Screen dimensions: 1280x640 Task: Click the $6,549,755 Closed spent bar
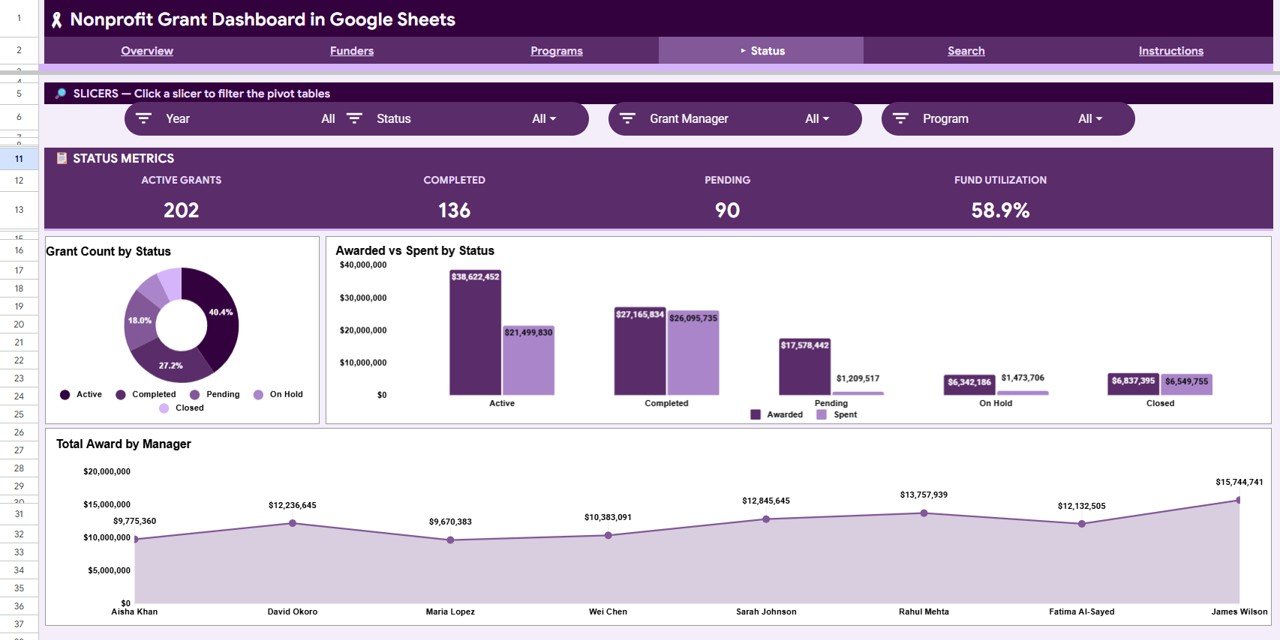tap(1187, 385)
